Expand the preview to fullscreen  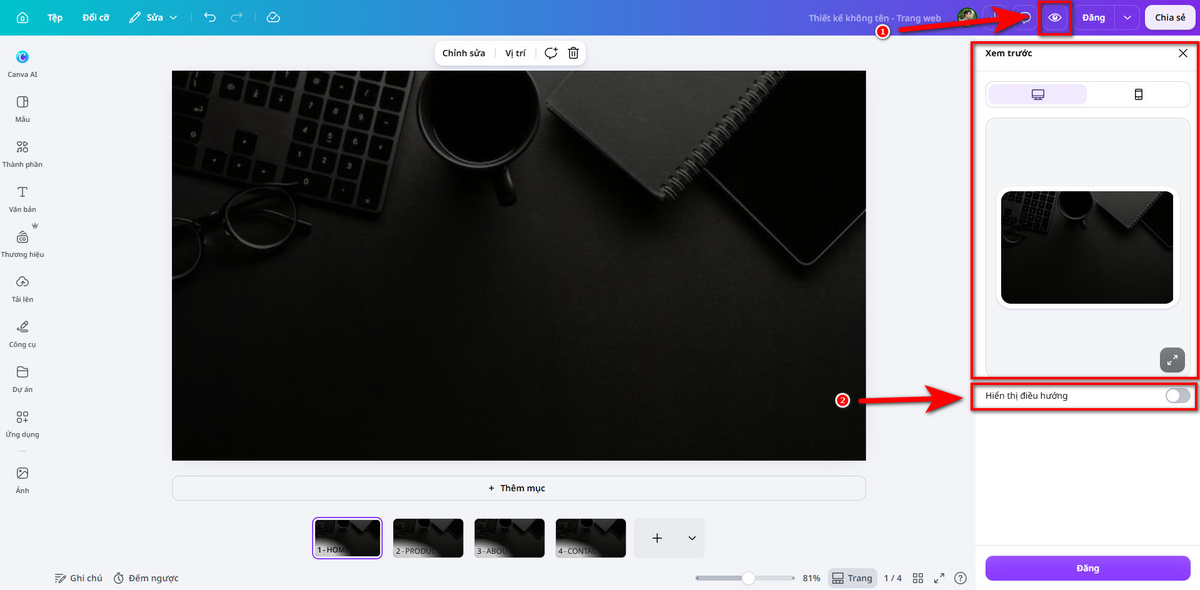point(1172,360)
